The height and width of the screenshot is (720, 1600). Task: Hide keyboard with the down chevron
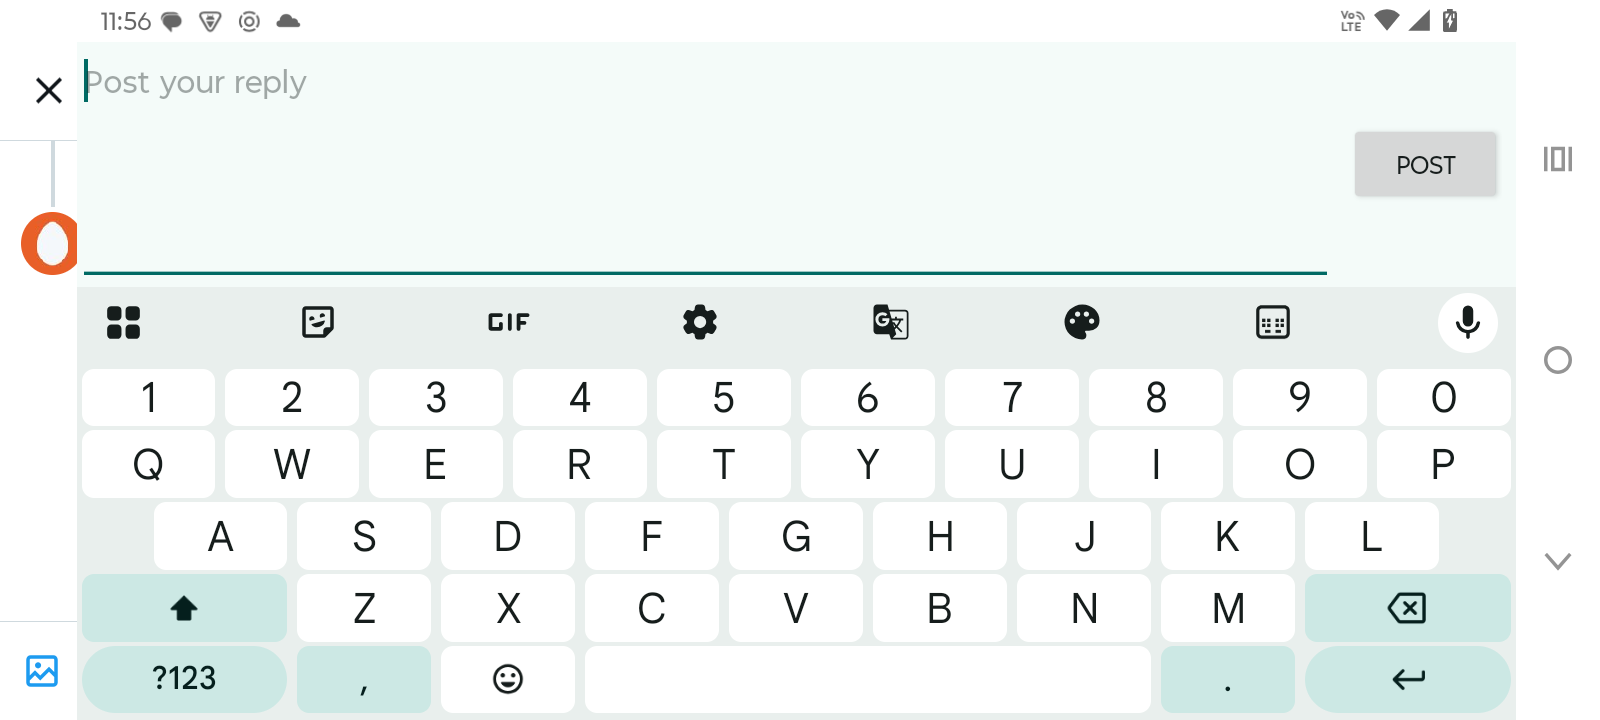tap(1557, 561)
